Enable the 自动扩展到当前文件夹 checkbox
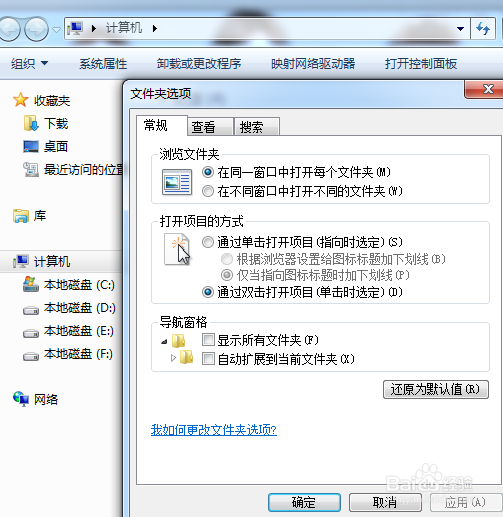The width and height of the screenshot is (503, 517). pyautogui.click(x=208, y=359)
